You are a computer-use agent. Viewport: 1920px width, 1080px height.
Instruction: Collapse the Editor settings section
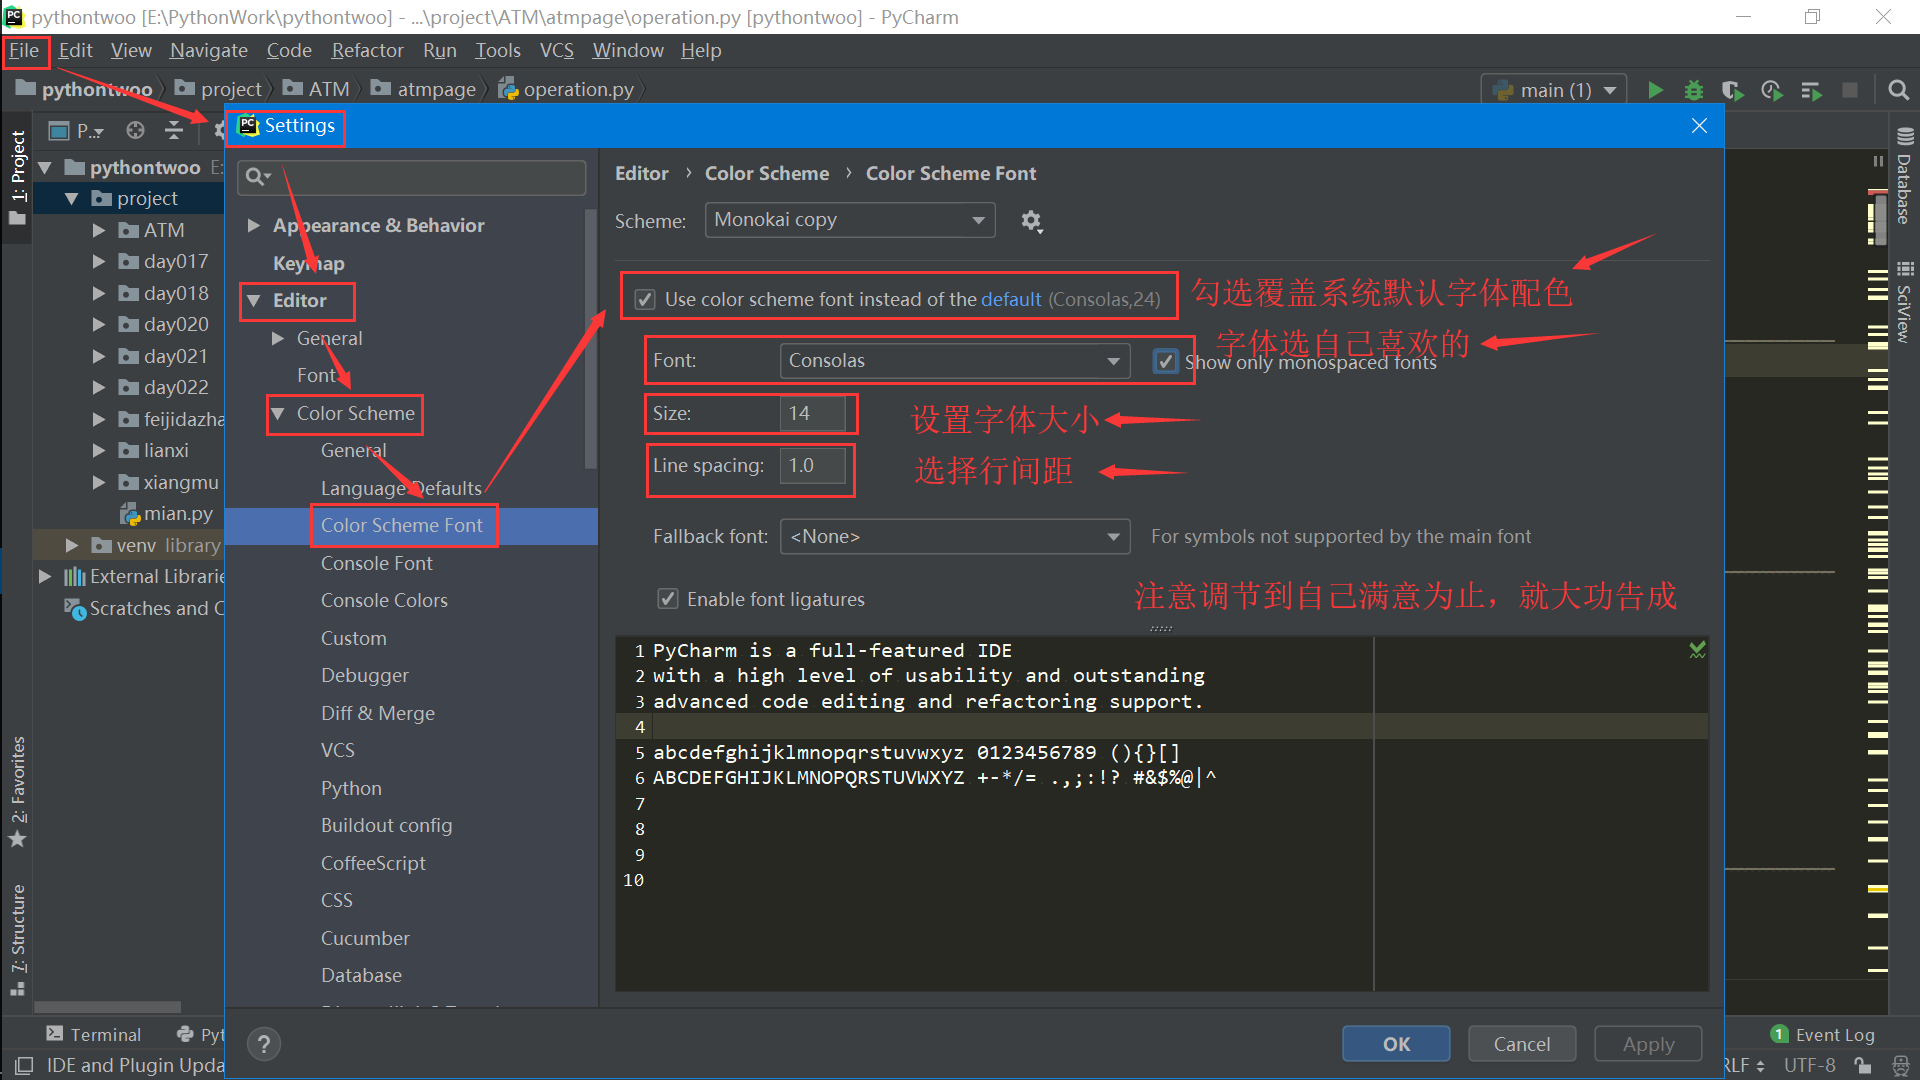click(x=253, y=301)
